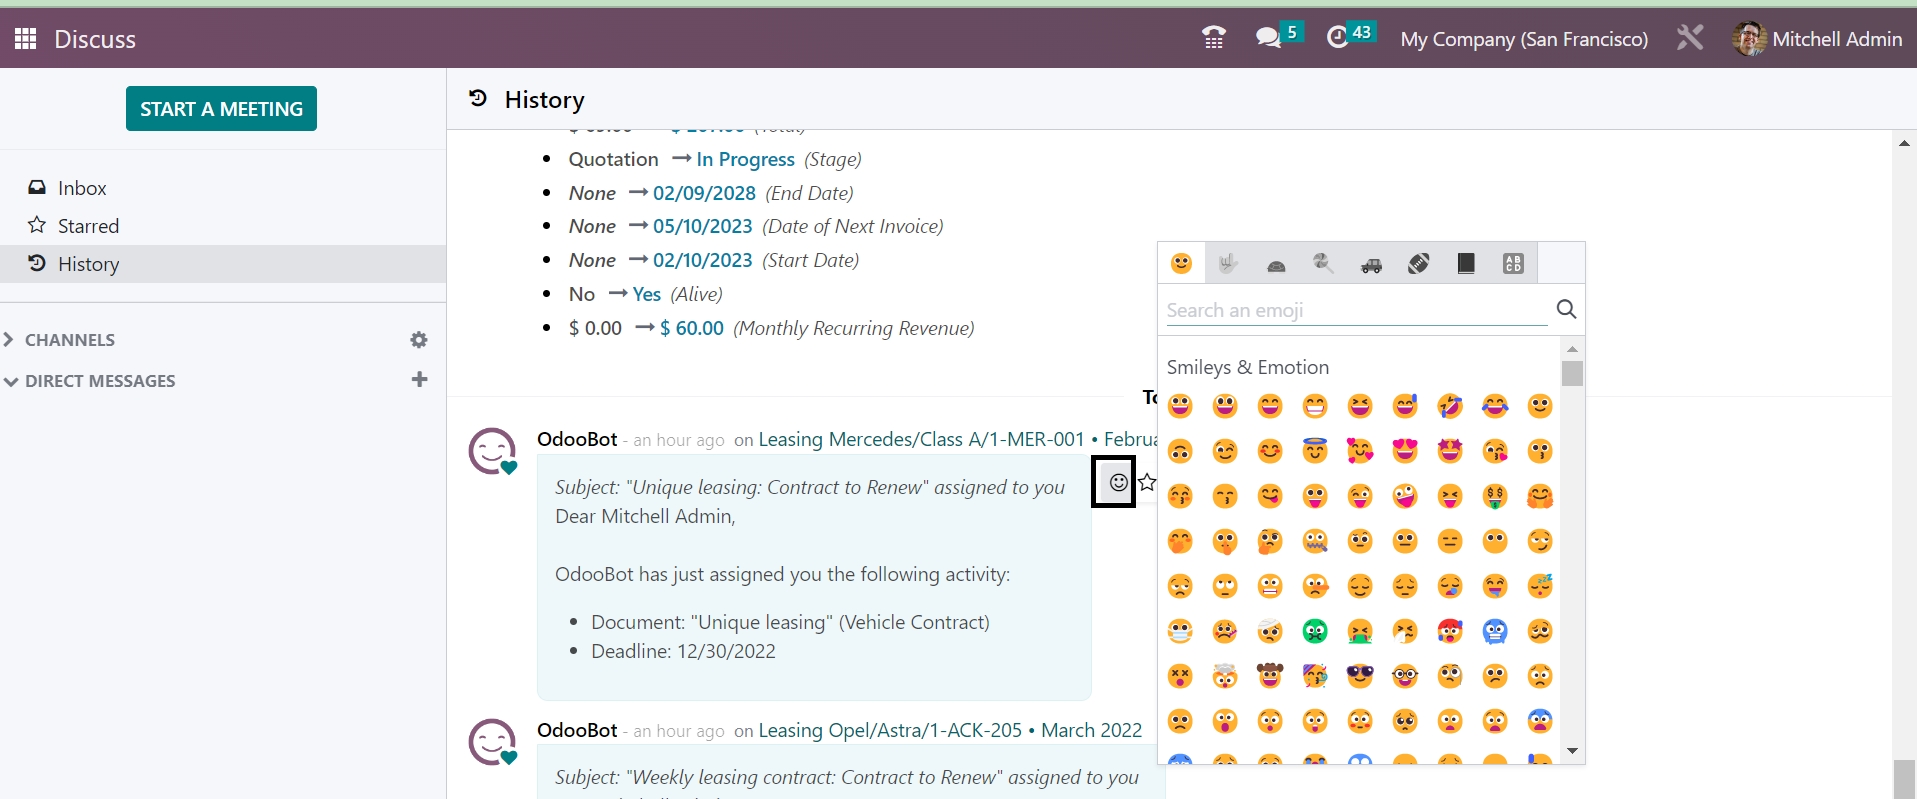The width and height of the screenshot is (1917, 799).
Task: Open activities clock icon with 43
Action: click(1338, 38)
